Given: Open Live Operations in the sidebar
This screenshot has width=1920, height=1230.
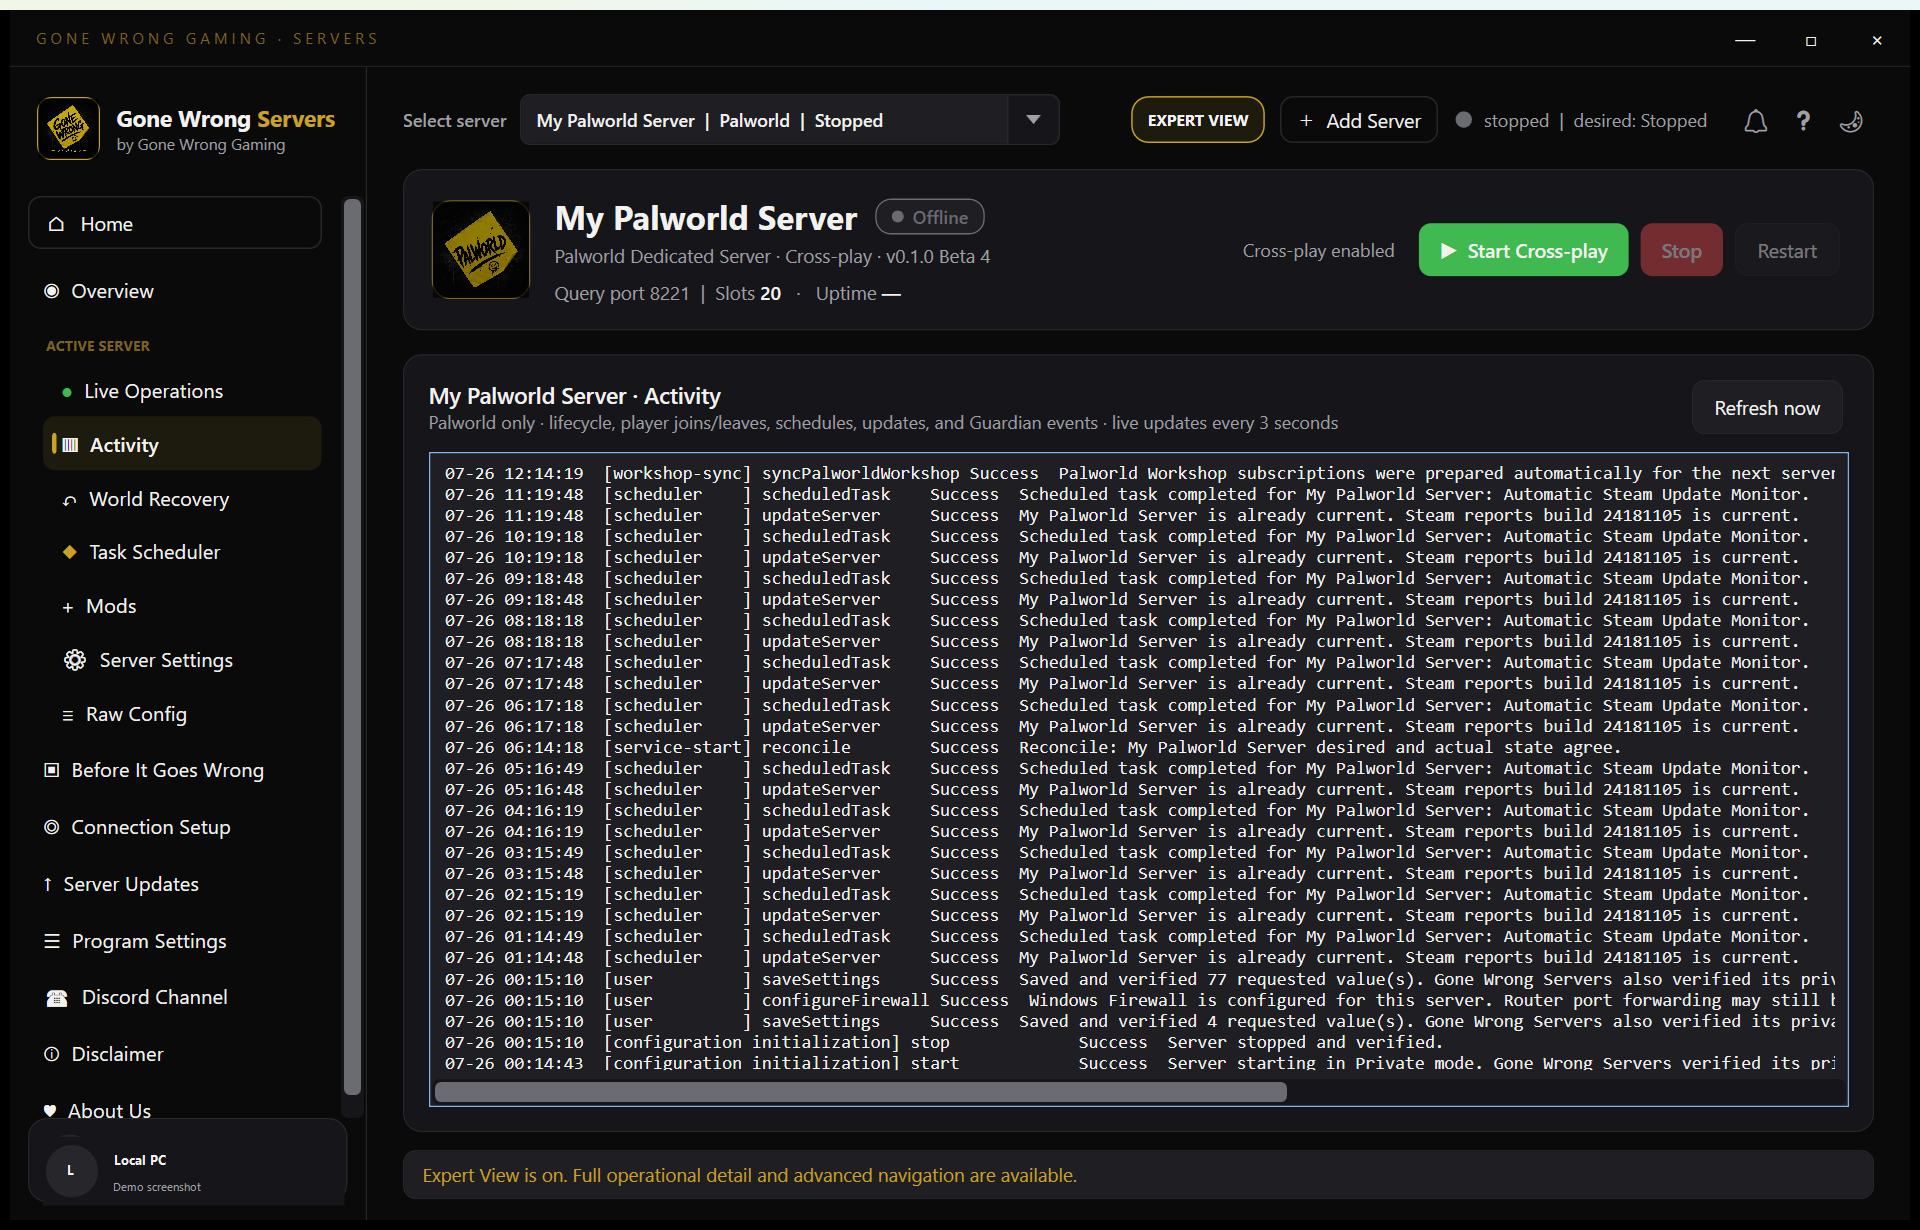Looking at the screenshot, I should (153, 392).
